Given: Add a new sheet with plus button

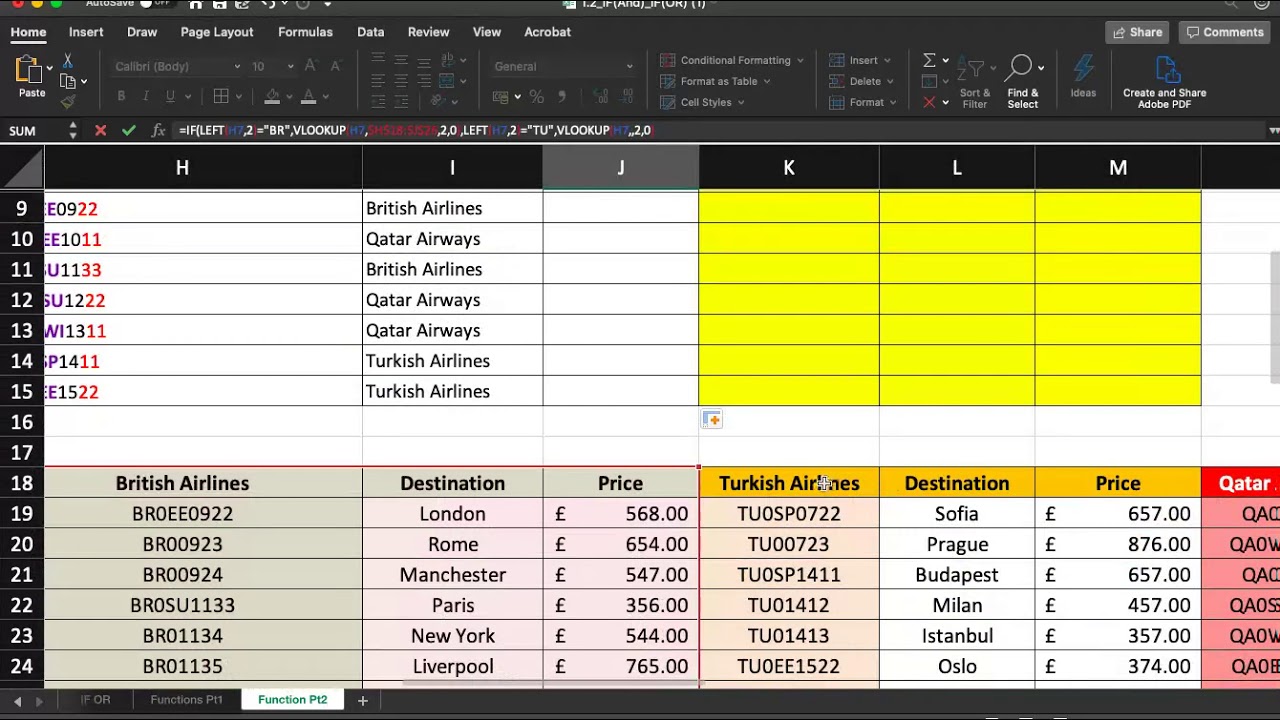Looking at the screenshot, I should point(363,701).
